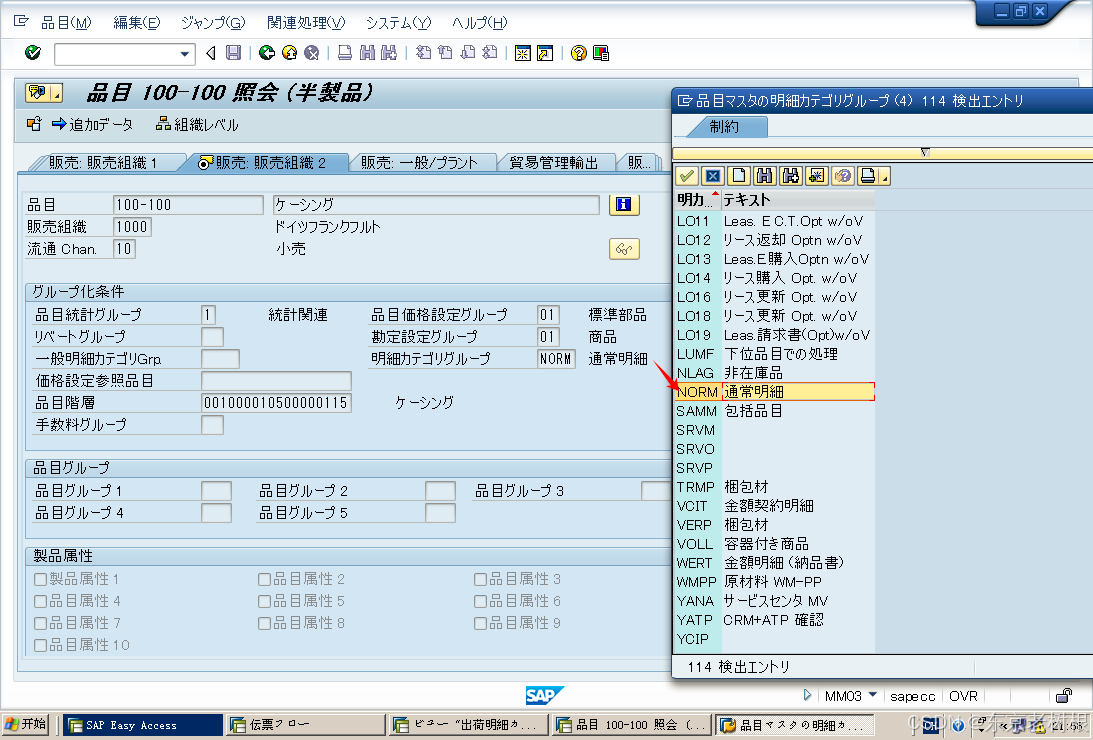The image size is (1093, 740).
Task: Switch to 貿易管理輸出 tab
Action: pos(553,162)
